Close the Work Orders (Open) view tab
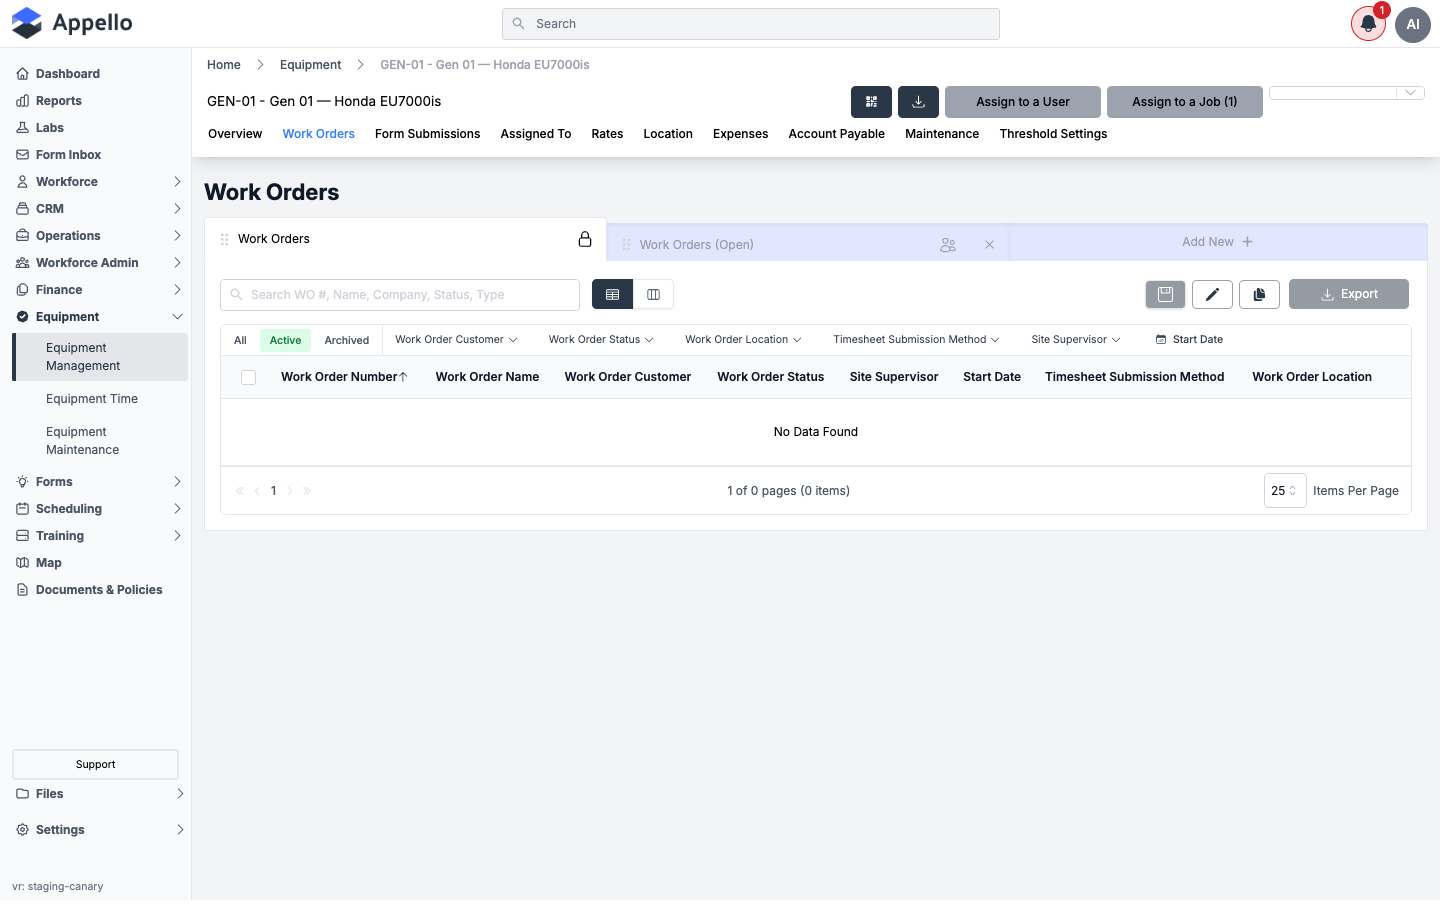1440x918 pixels. 989,245
